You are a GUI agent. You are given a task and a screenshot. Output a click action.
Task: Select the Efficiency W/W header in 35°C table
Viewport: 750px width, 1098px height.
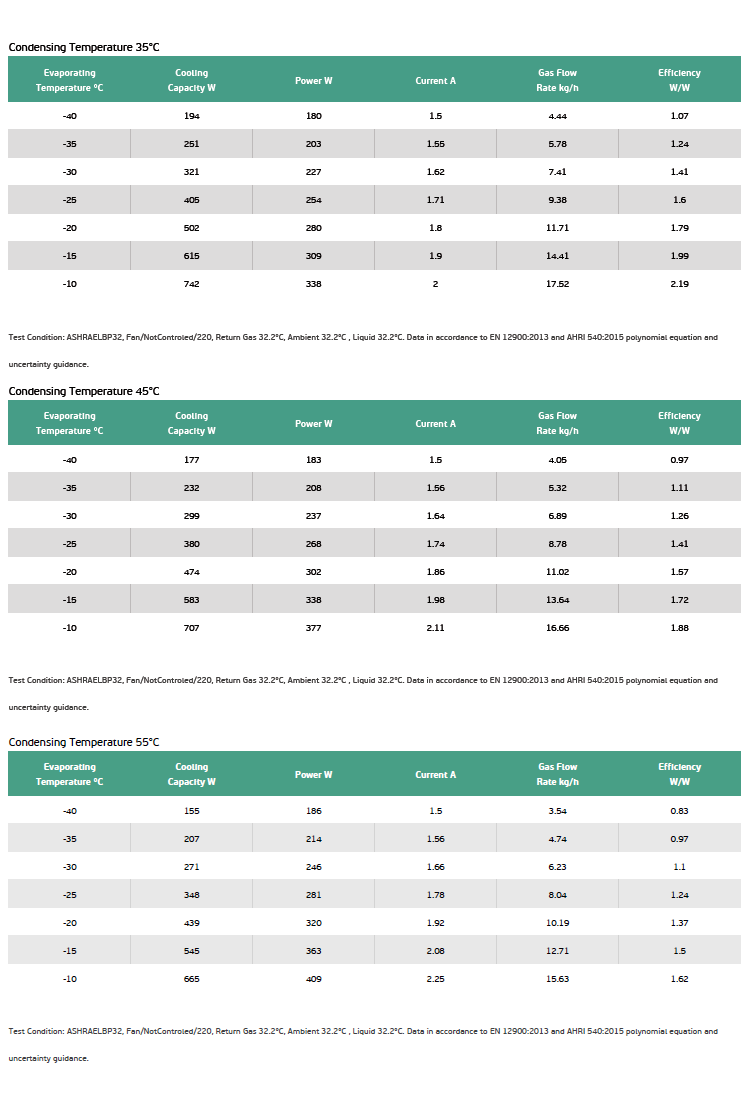679,80
